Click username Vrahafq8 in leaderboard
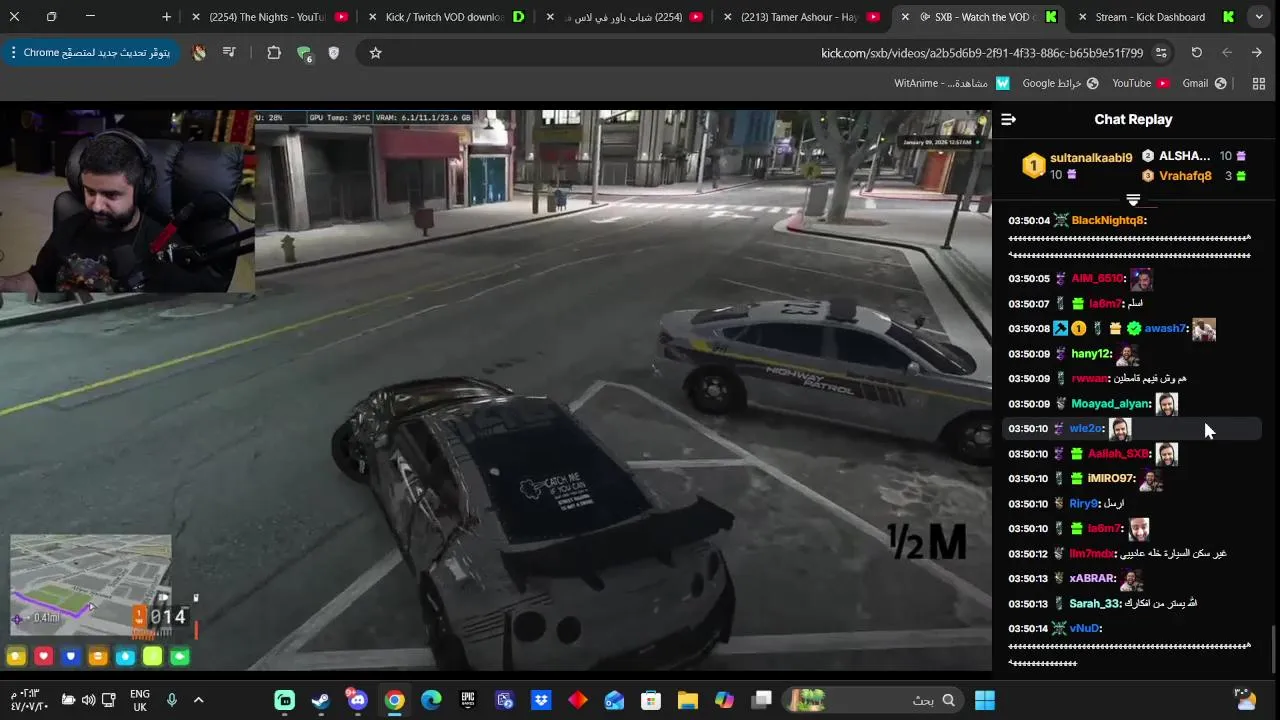1280x720 pixels. pyautogui.click(x=1185, y=176)
